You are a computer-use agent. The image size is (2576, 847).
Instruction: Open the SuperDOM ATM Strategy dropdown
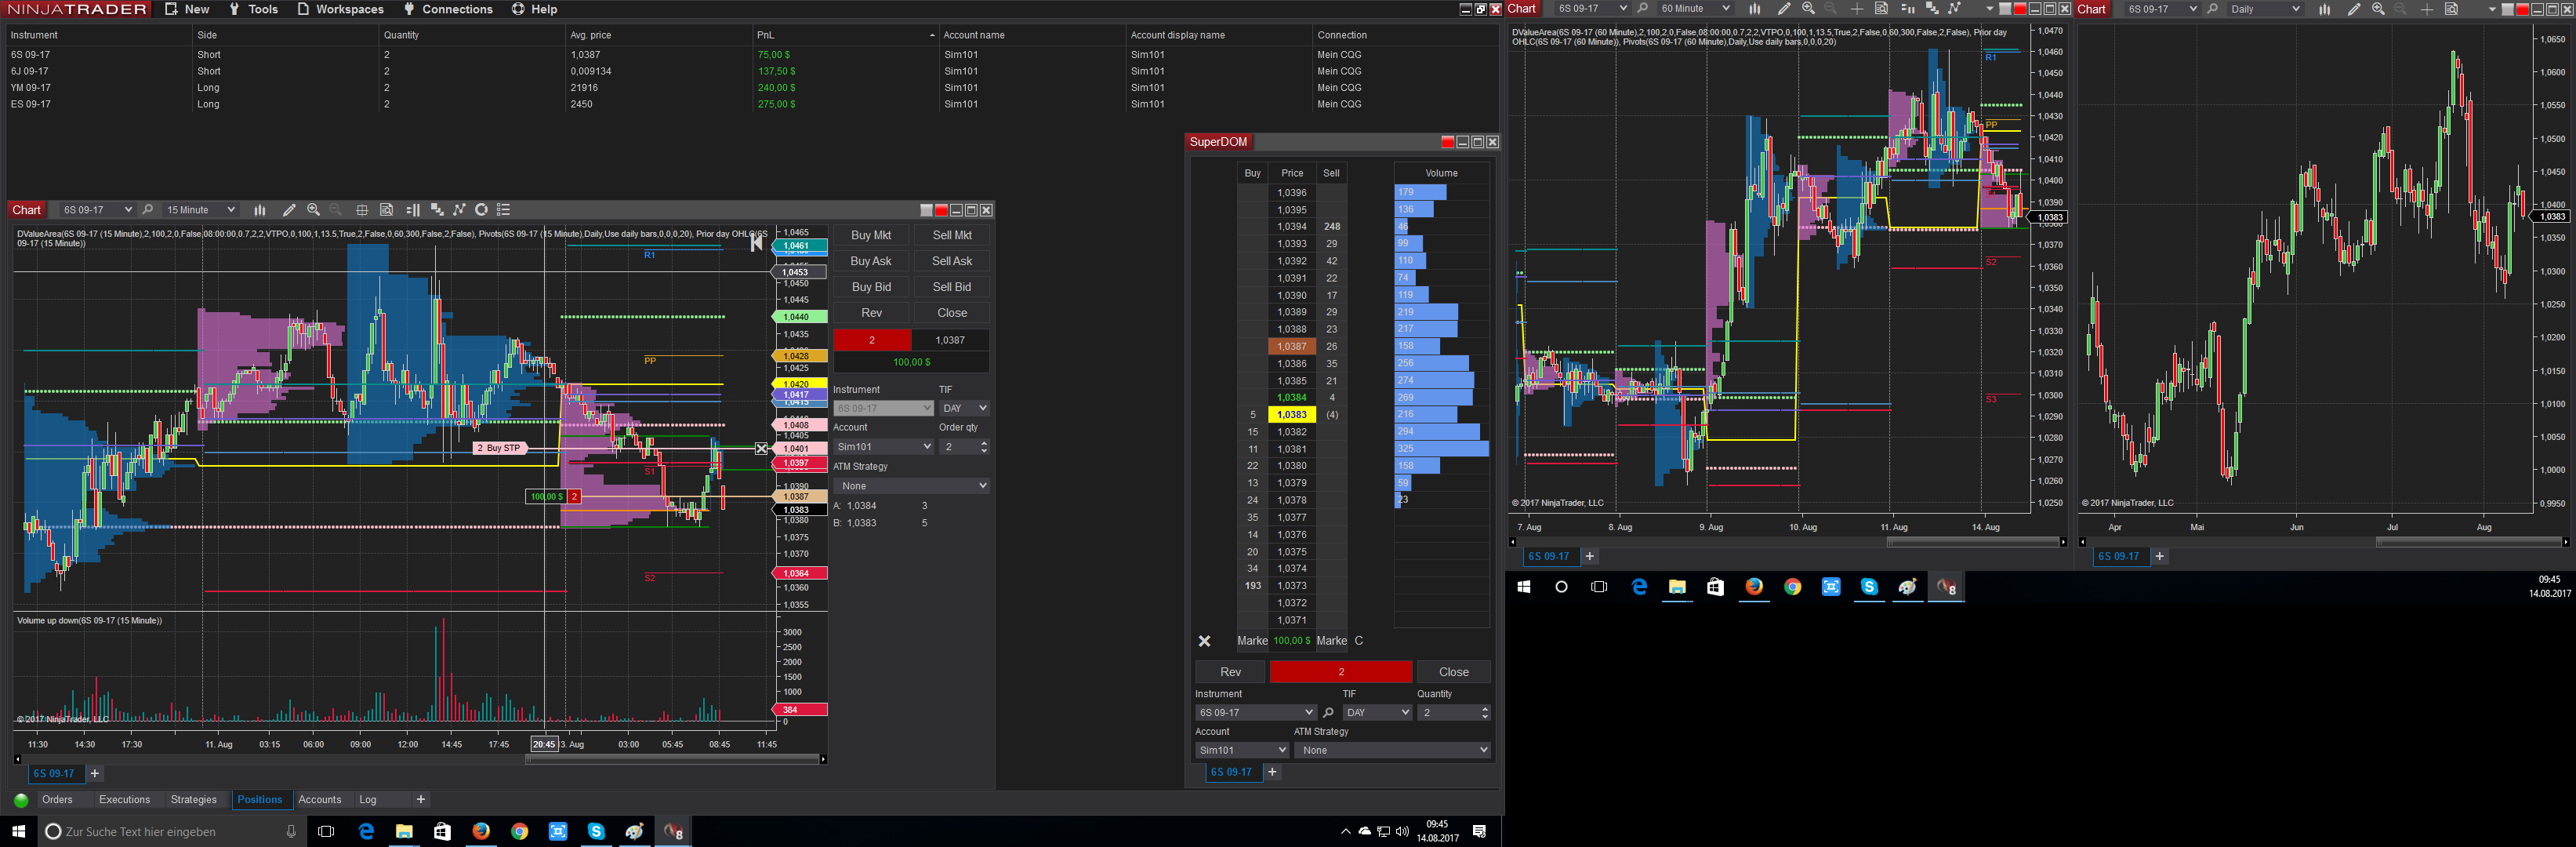pyautogui.click(x=1392, y=750)
